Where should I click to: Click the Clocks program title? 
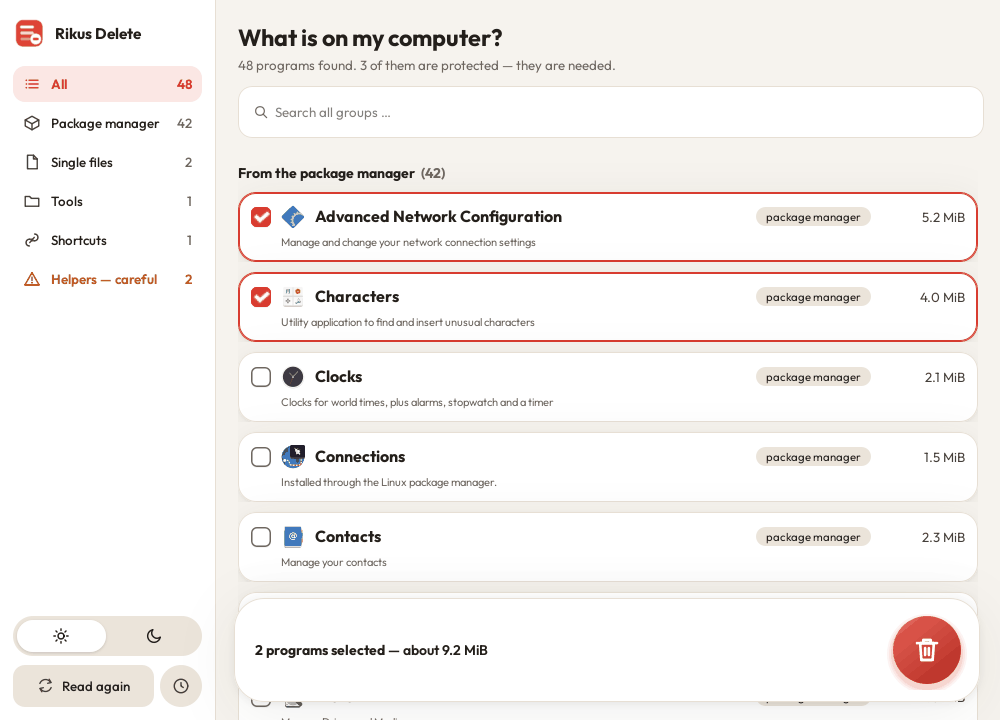(x=339, y=377)
